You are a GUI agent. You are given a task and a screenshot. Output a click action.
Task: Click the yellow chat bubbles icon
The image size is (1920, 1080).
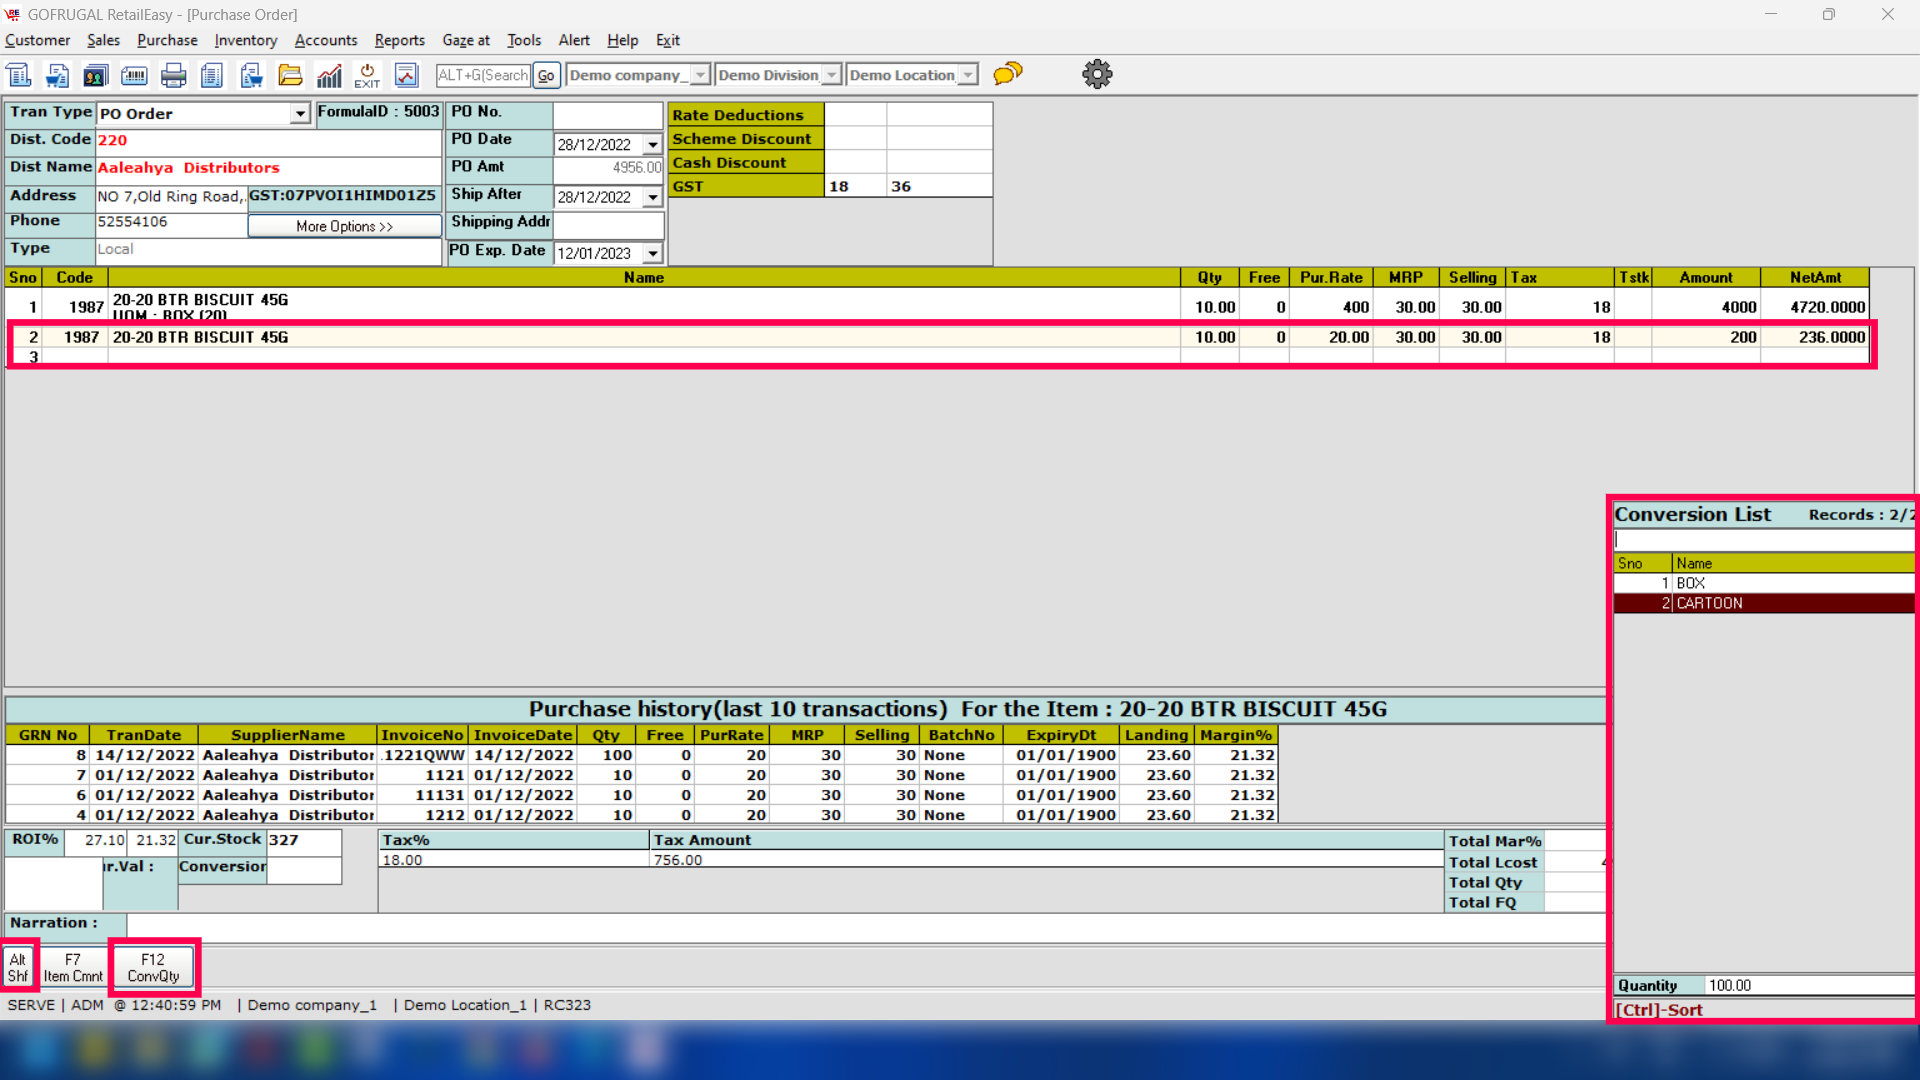(x=1008, y=74)
